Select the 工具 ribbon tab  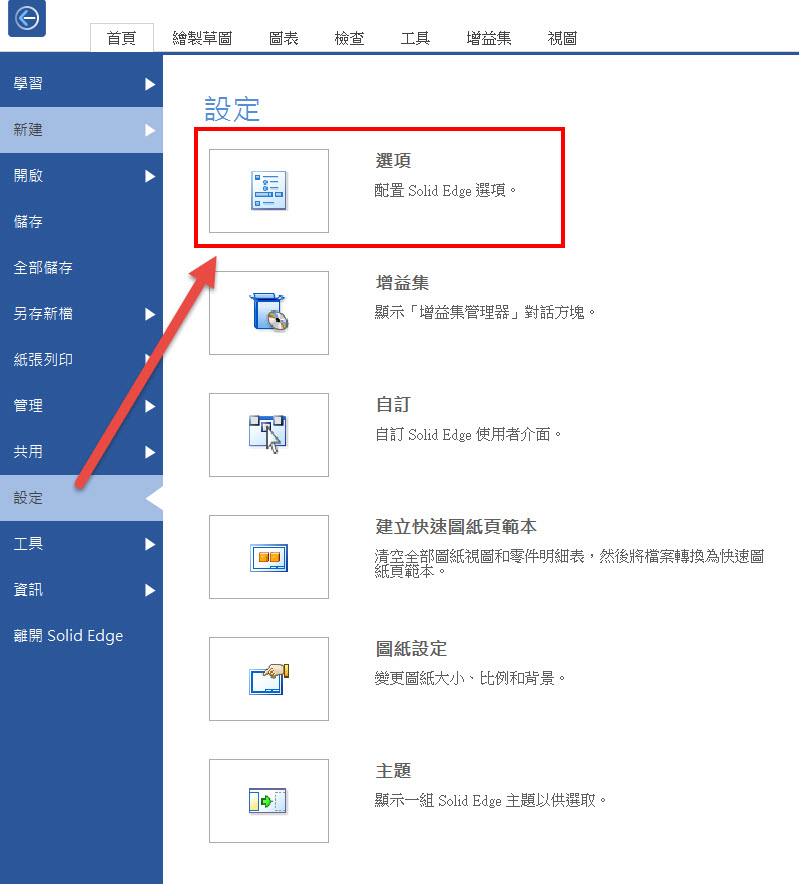click(x=416, y=38)
